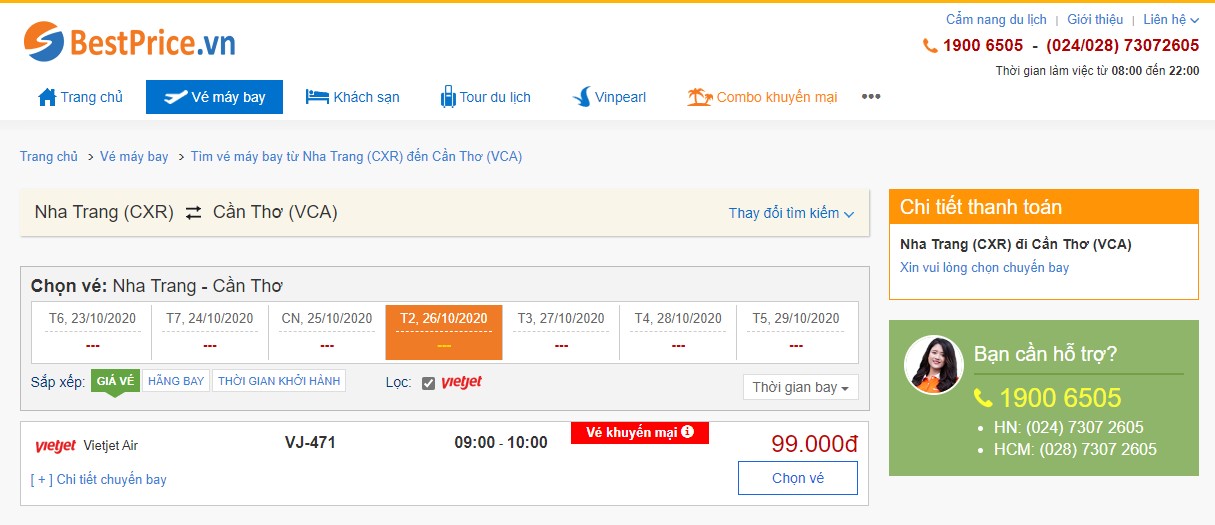Open the Khách sạn nav tab
The width and height of the screenshot is (1215, 525).
[352, 97]
